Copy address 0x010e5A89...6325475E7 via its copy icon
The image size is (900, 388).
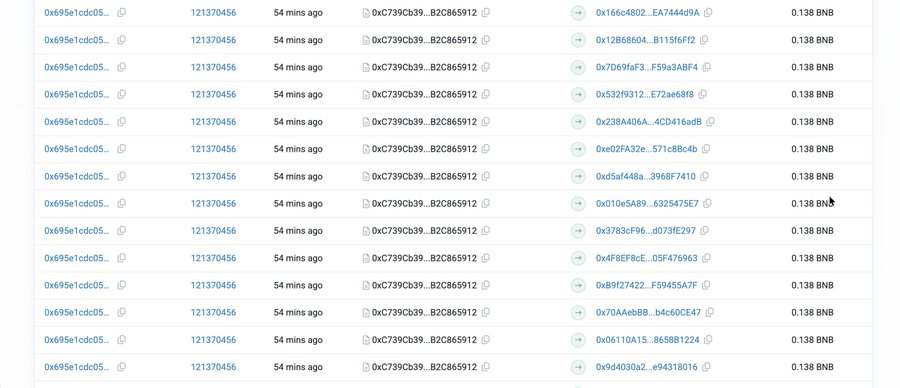click(708, 203)
